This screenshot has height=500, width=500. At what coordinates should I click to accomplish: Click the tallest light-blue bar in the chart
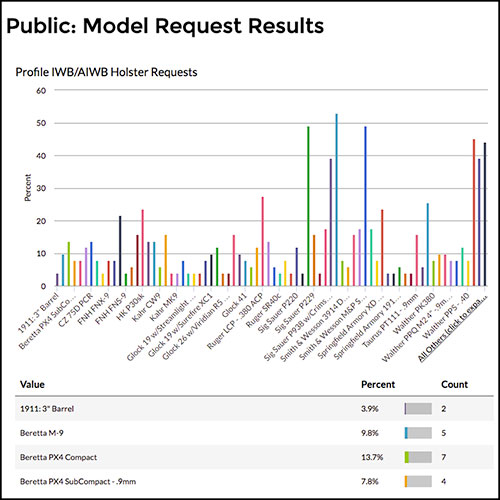coord(336,200)
